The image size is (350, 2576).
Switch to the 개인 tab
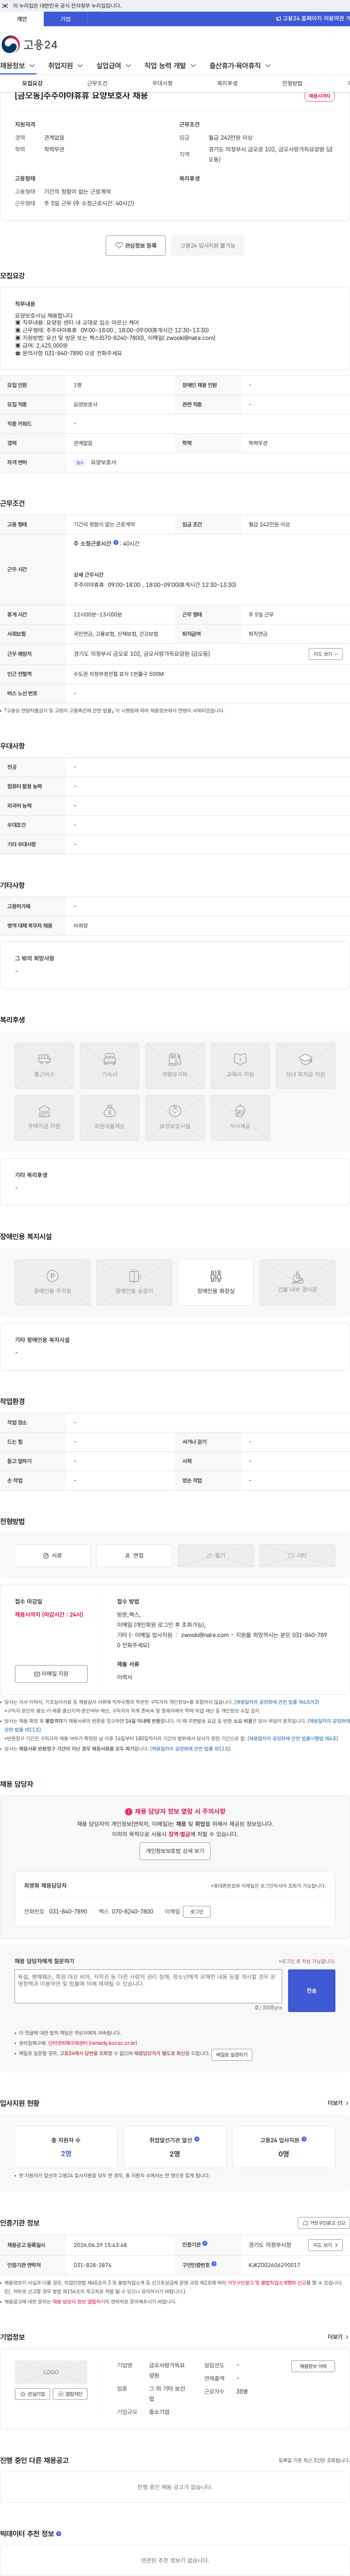[x=22, y=19]
